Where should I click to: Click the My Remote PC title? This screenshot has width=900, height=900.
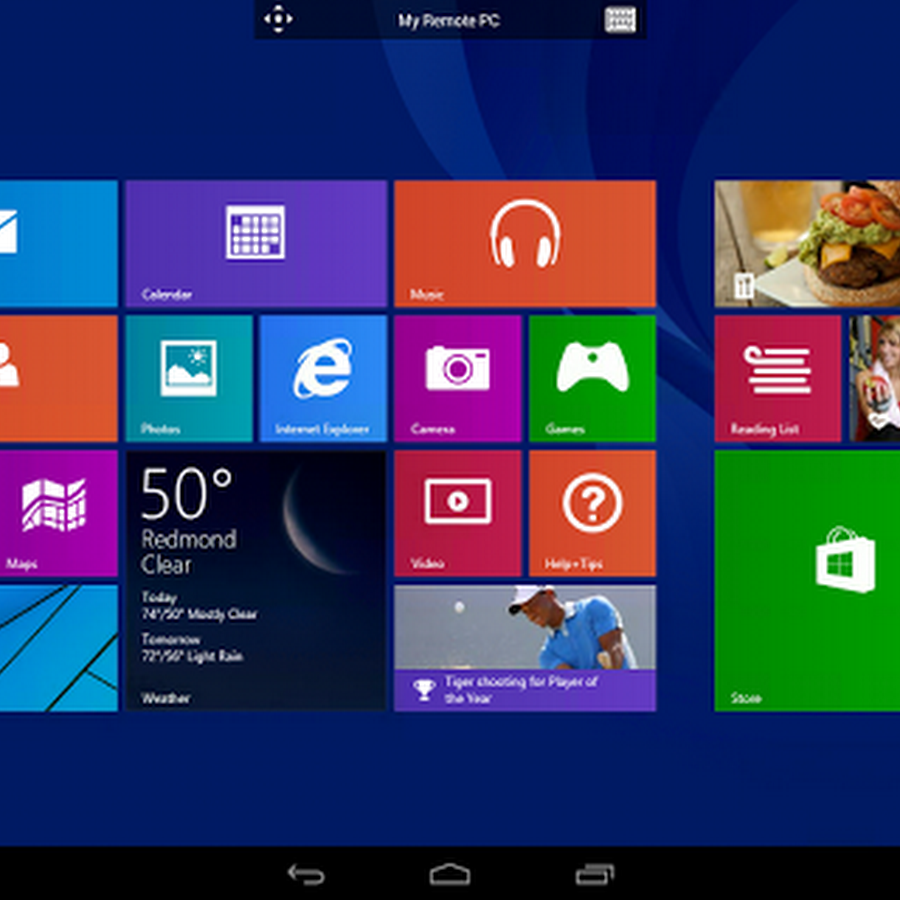tap(449, 21)
